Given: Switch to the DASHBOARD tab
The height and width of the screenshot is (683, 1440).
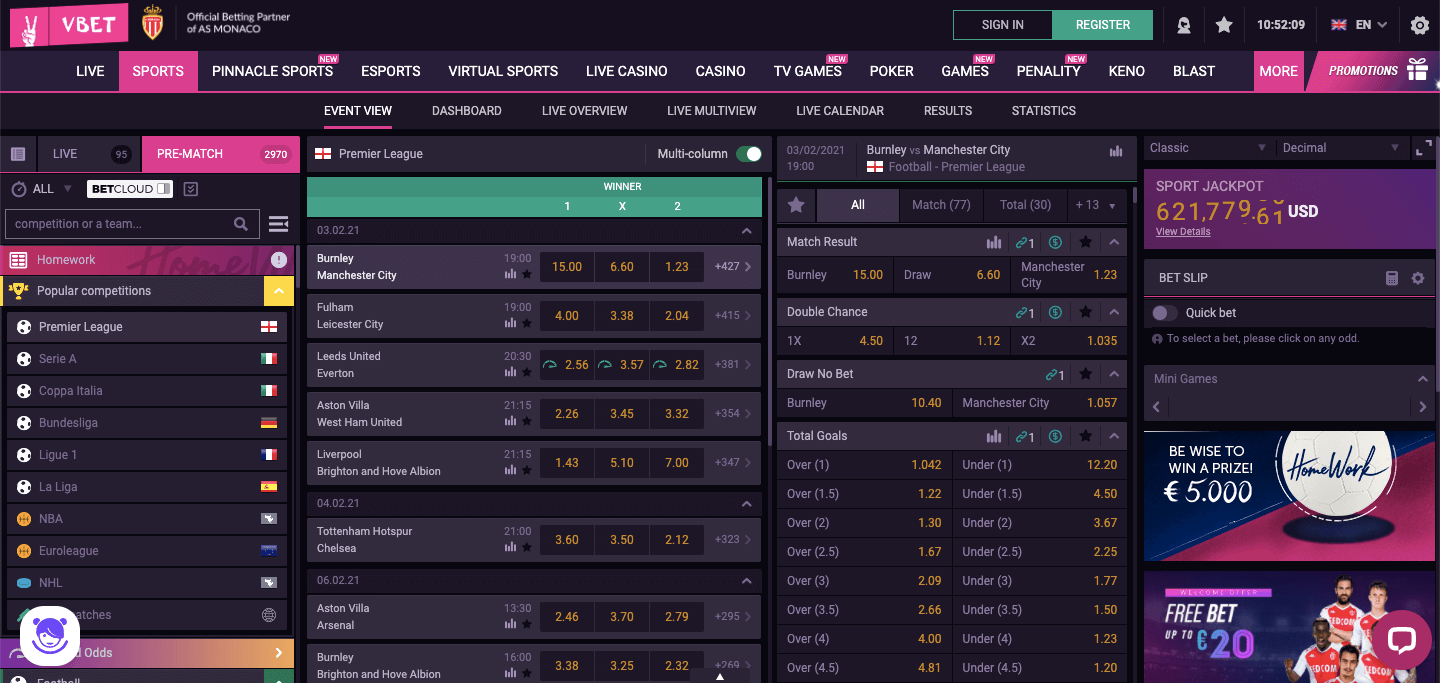Looking at the screenshot, I should tap(467, 111).
